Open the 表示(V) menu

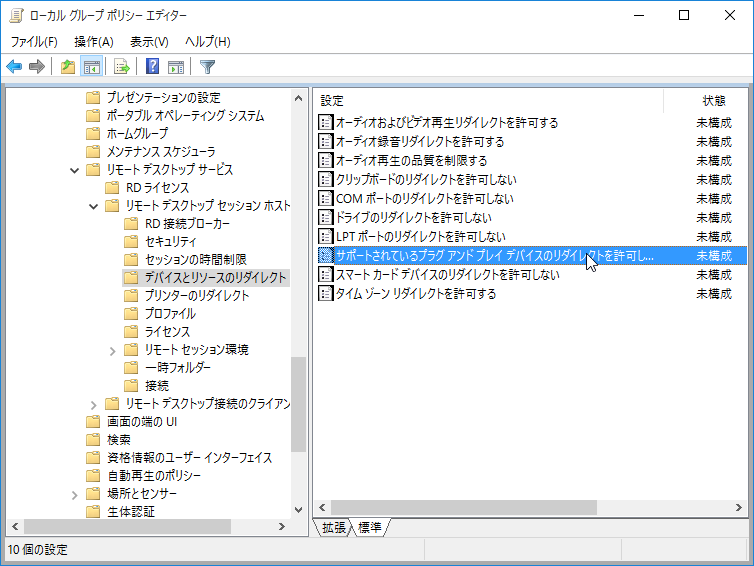149,42
